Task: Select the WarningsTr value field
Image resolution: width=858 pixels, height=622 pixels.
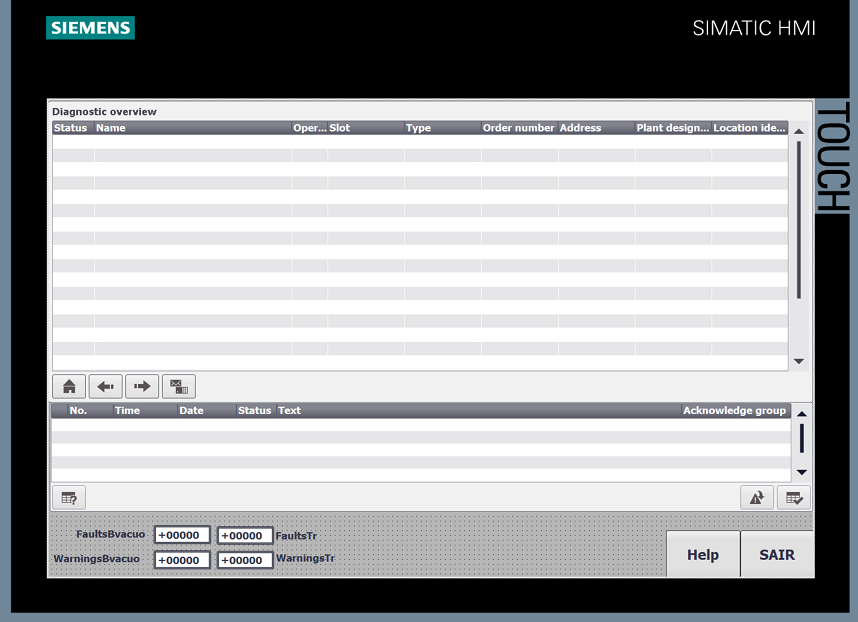Action: pos(245,560)
